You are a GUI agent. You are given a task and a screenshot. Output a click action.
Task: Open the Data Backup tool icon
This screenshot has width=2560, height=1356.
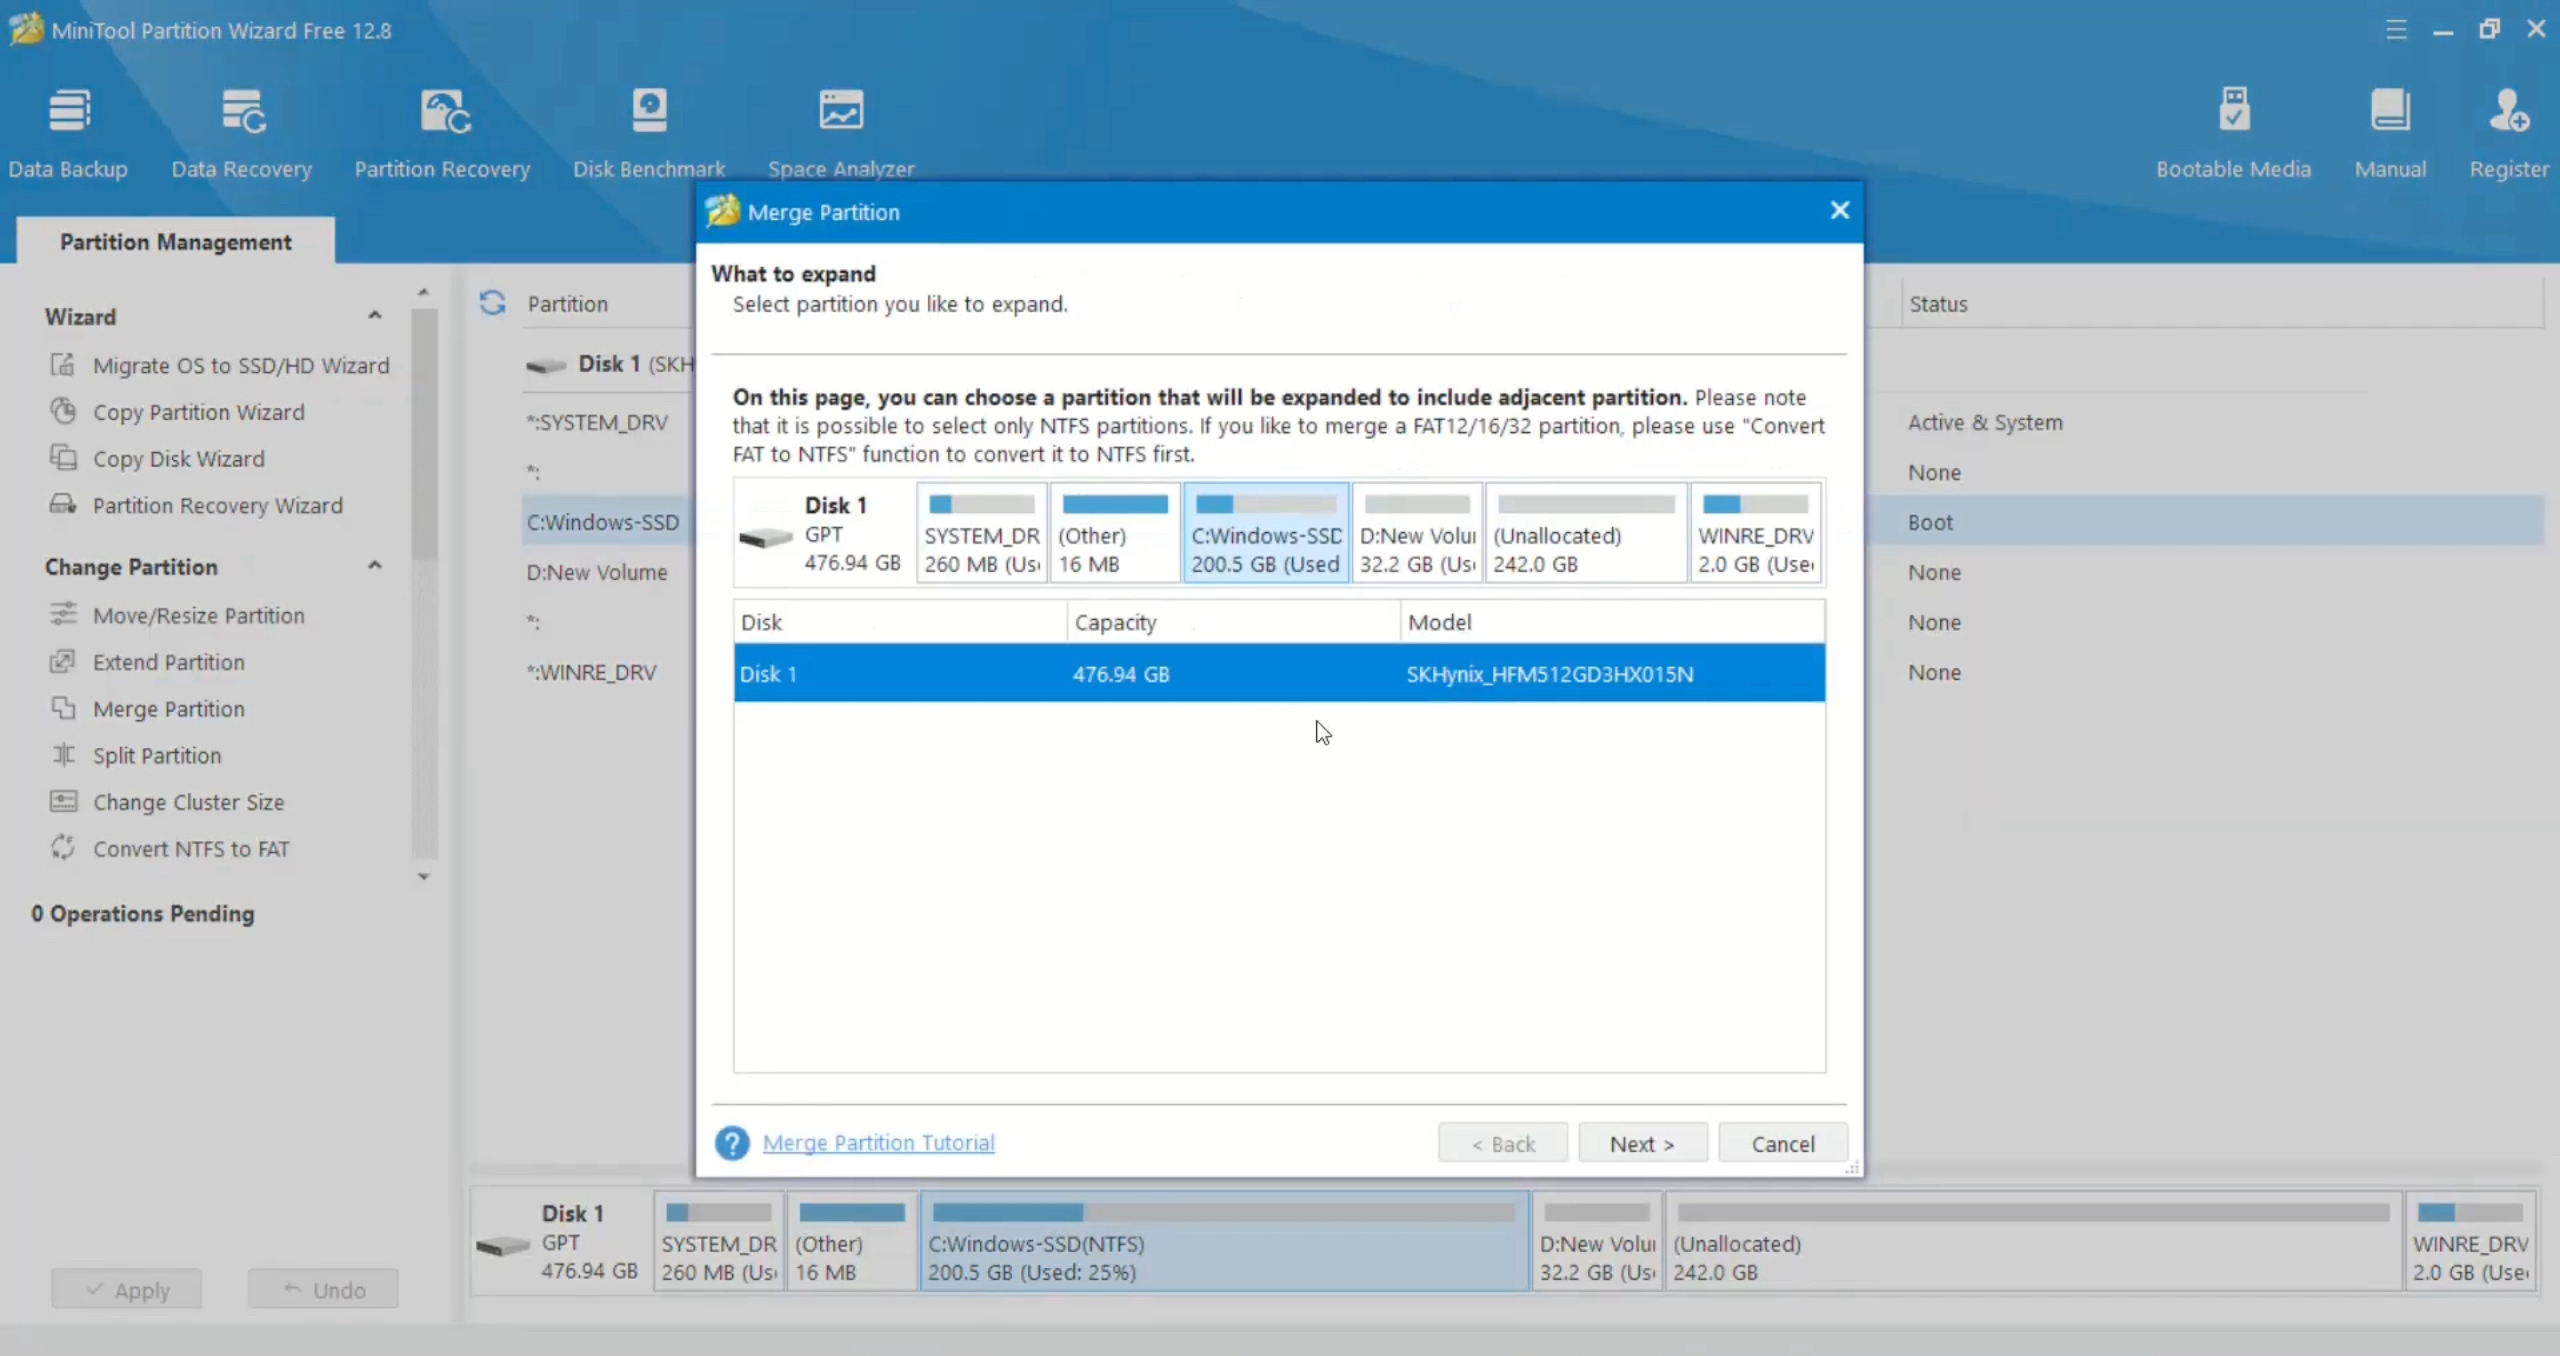[68, 112]
